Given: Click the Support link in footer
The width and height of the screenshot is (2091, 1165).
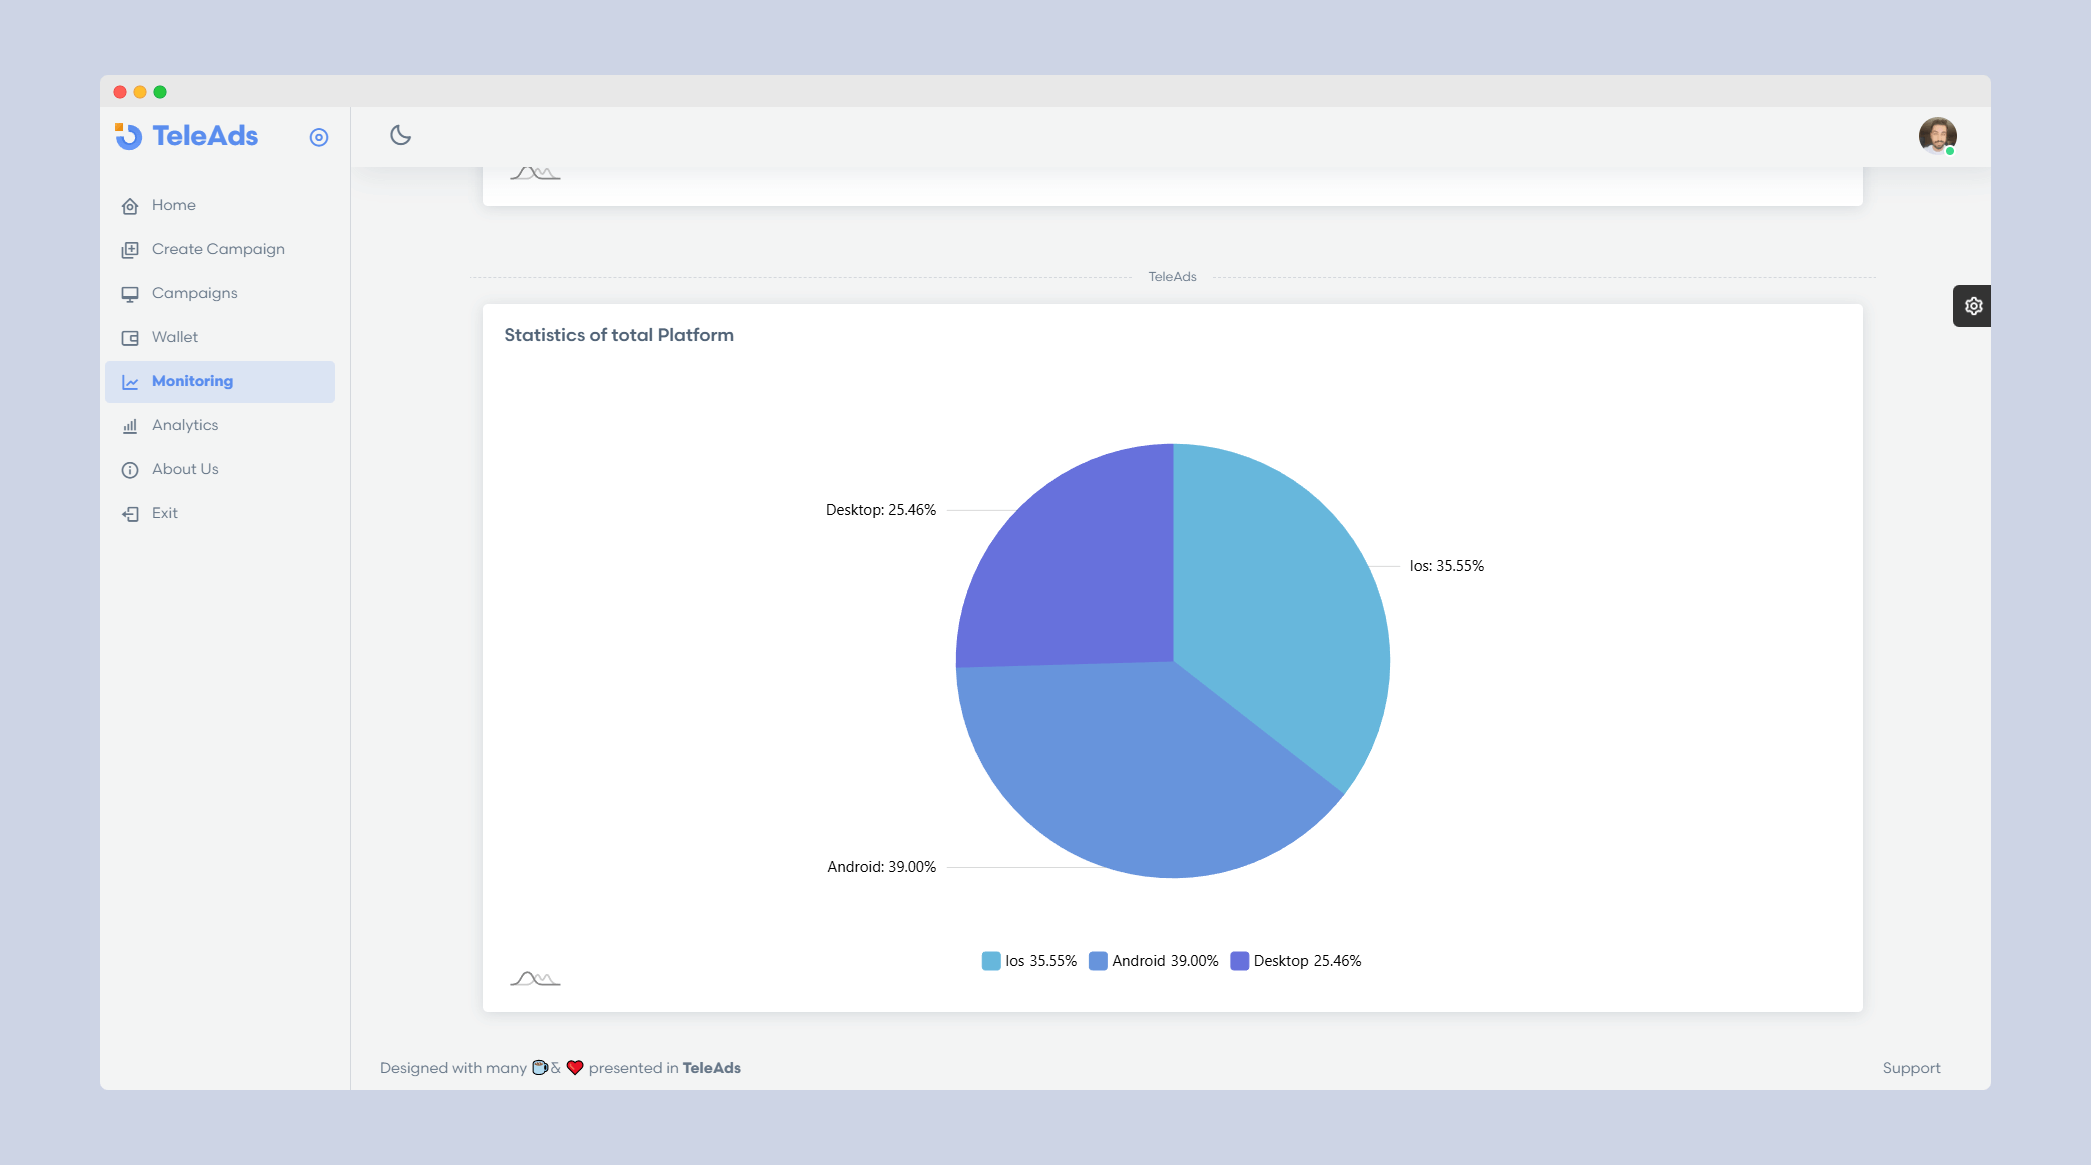Looking at the screenshot, I should [1911, 1068].
